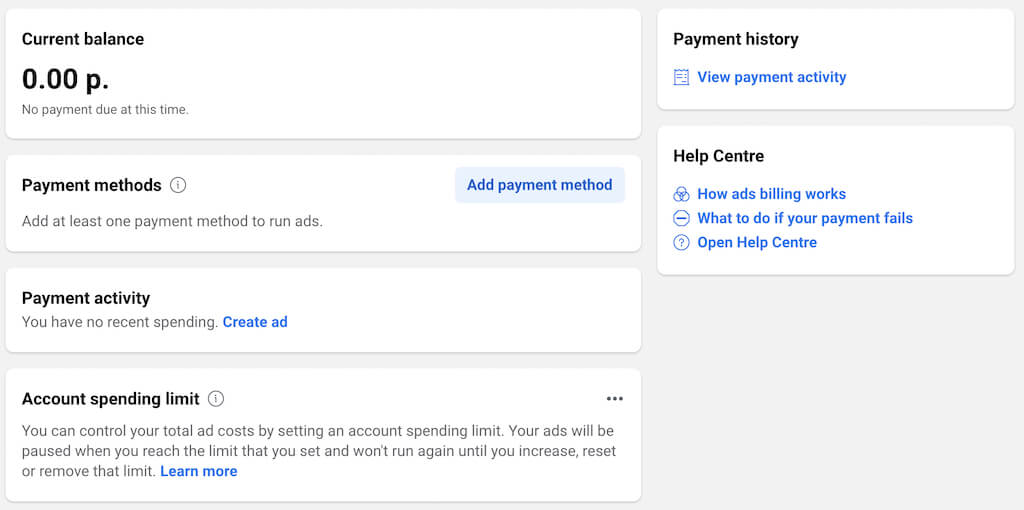Click the icon beside How ads billing works
Screen dimensions: 1024x510
click(682, 194)
